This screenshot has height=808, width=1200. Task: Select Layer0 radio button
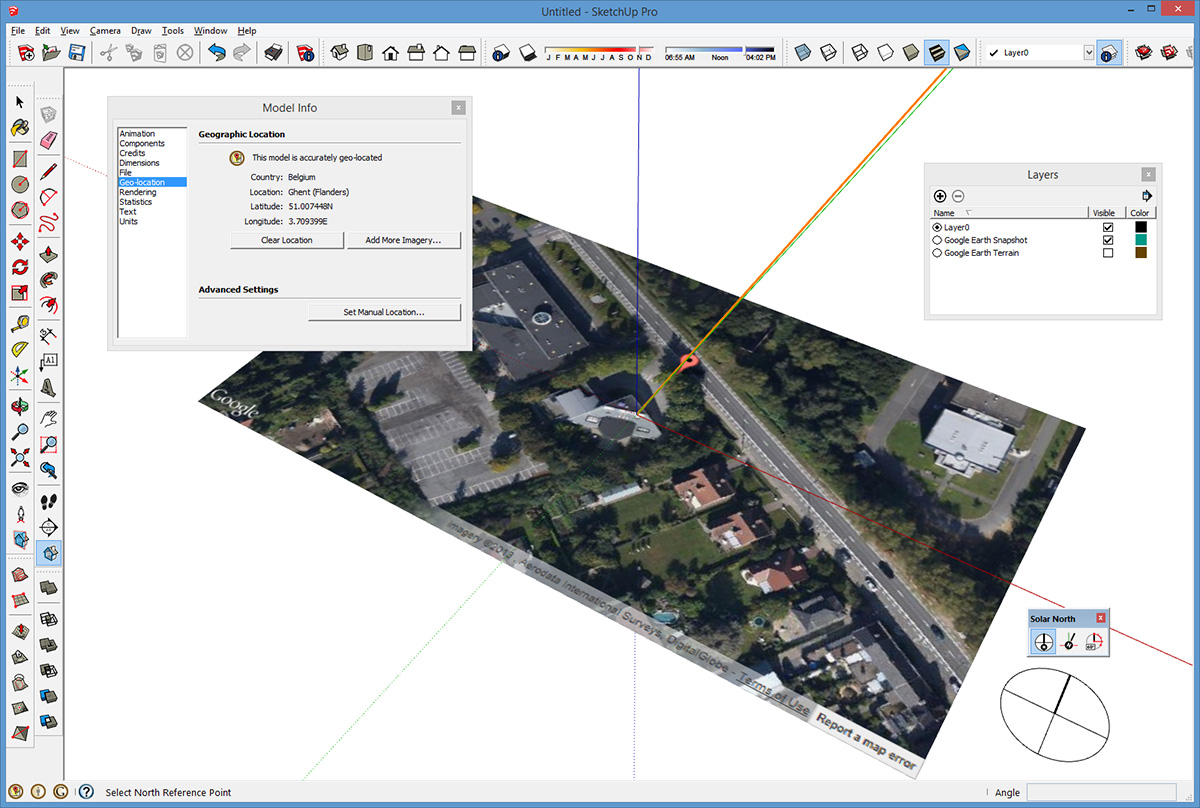point(937,228)
